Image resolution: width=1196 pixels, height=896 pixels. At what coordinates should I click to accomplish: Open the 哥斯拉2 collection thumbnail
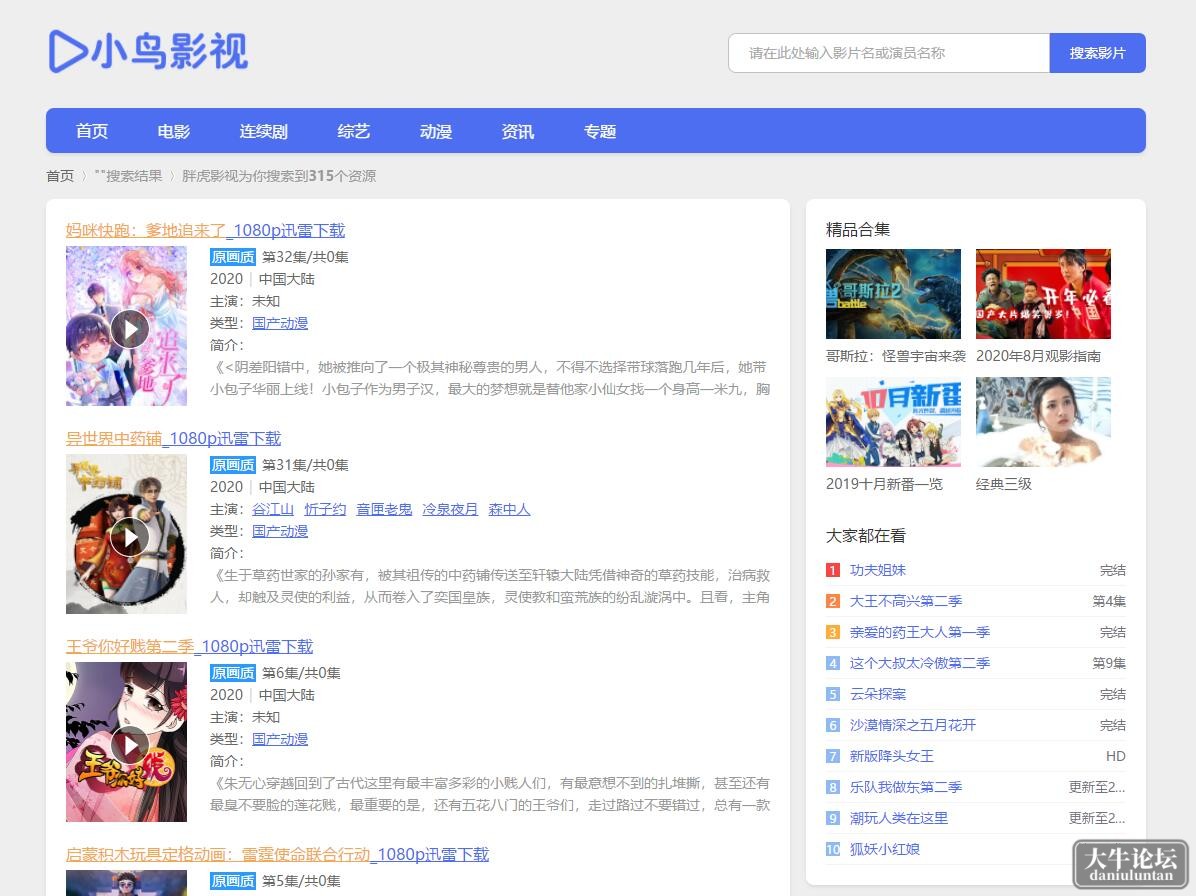tap(893, 294)
